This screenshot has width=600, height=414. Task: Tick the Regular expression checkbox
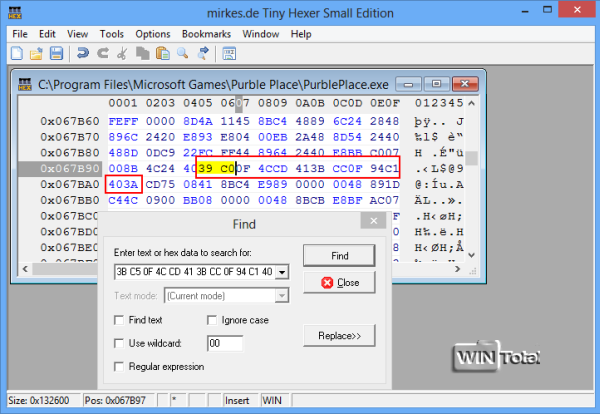119,367
